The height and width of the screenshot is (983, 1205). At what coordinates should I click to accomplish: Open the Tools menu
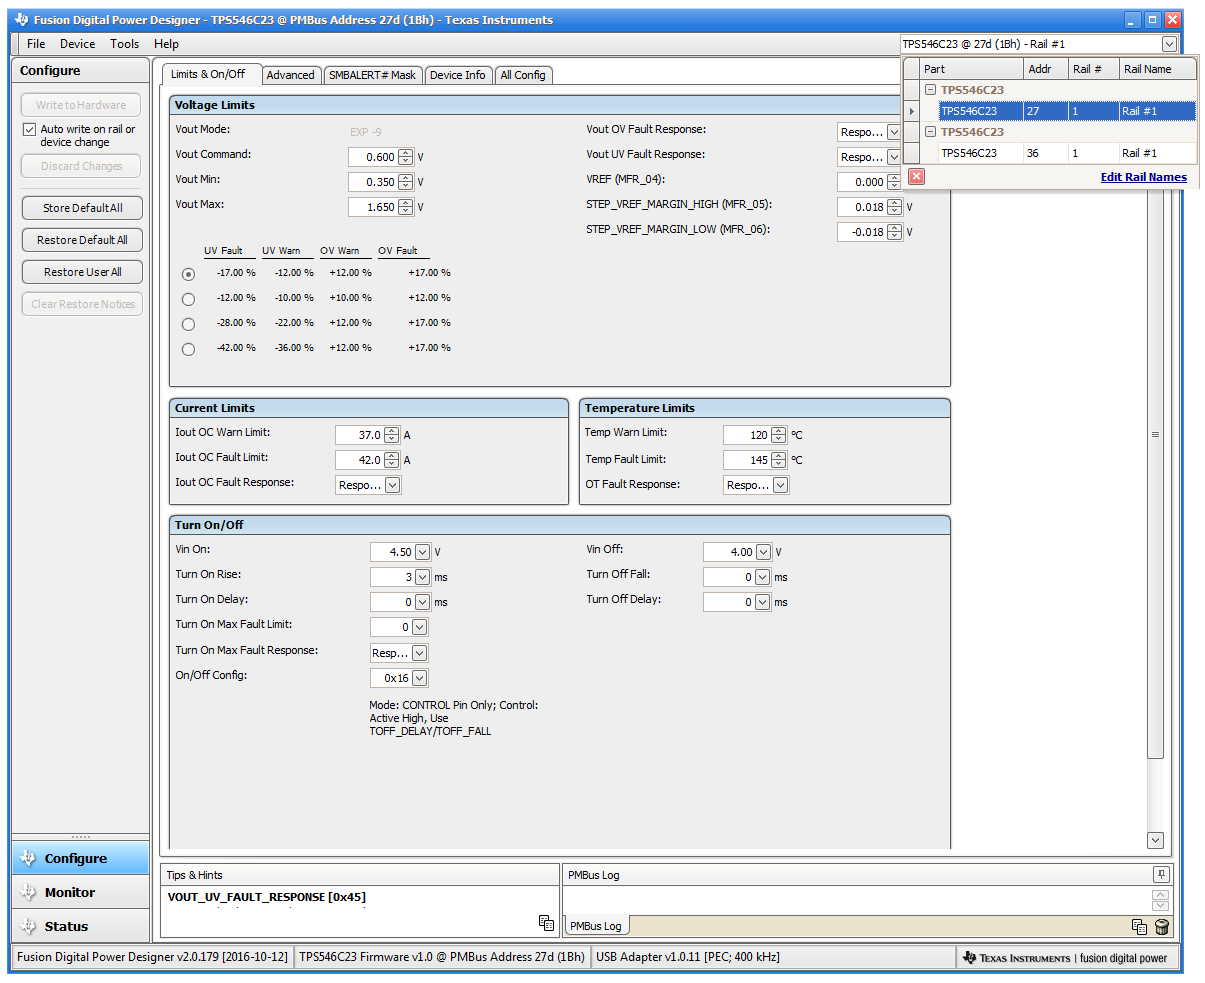(124, 44)
